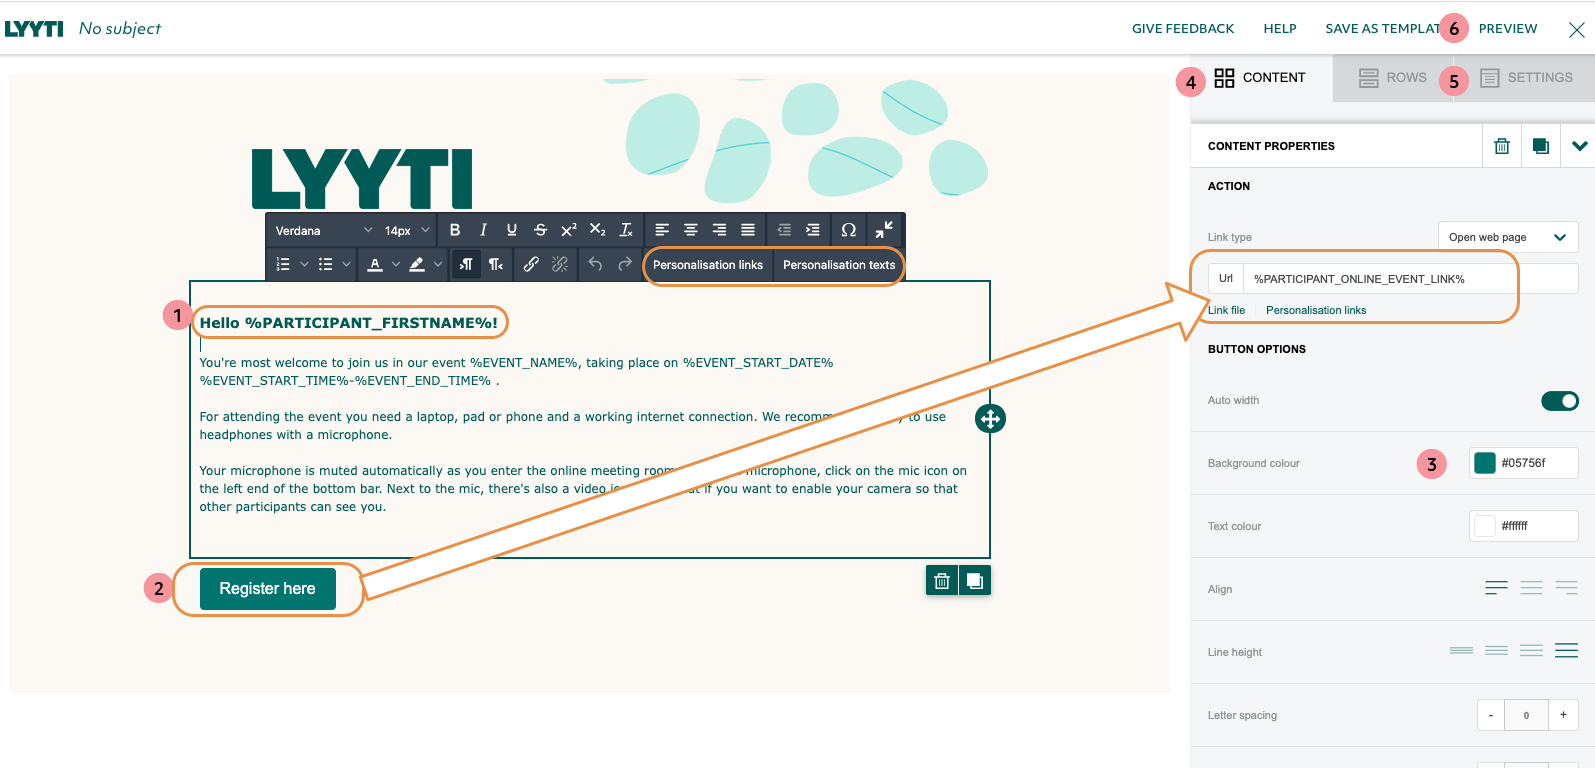Set right-to-left text direction
The height and width of the screenshot is (768, 1595).
pos(495,265)
